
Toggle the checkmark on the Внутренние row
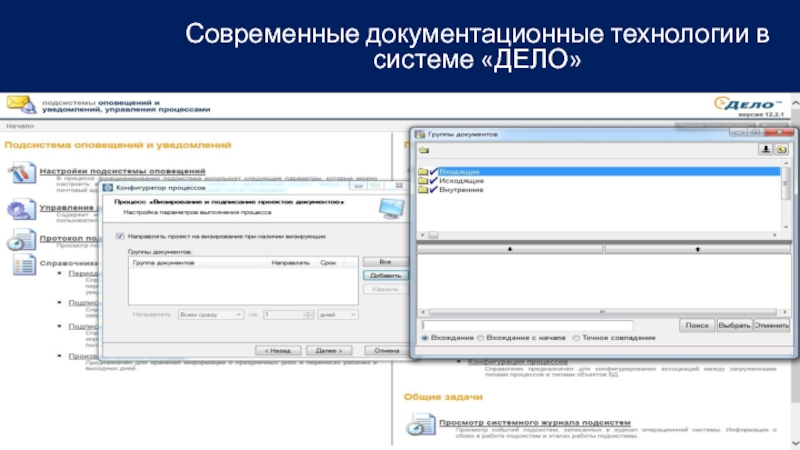(434, 190)
